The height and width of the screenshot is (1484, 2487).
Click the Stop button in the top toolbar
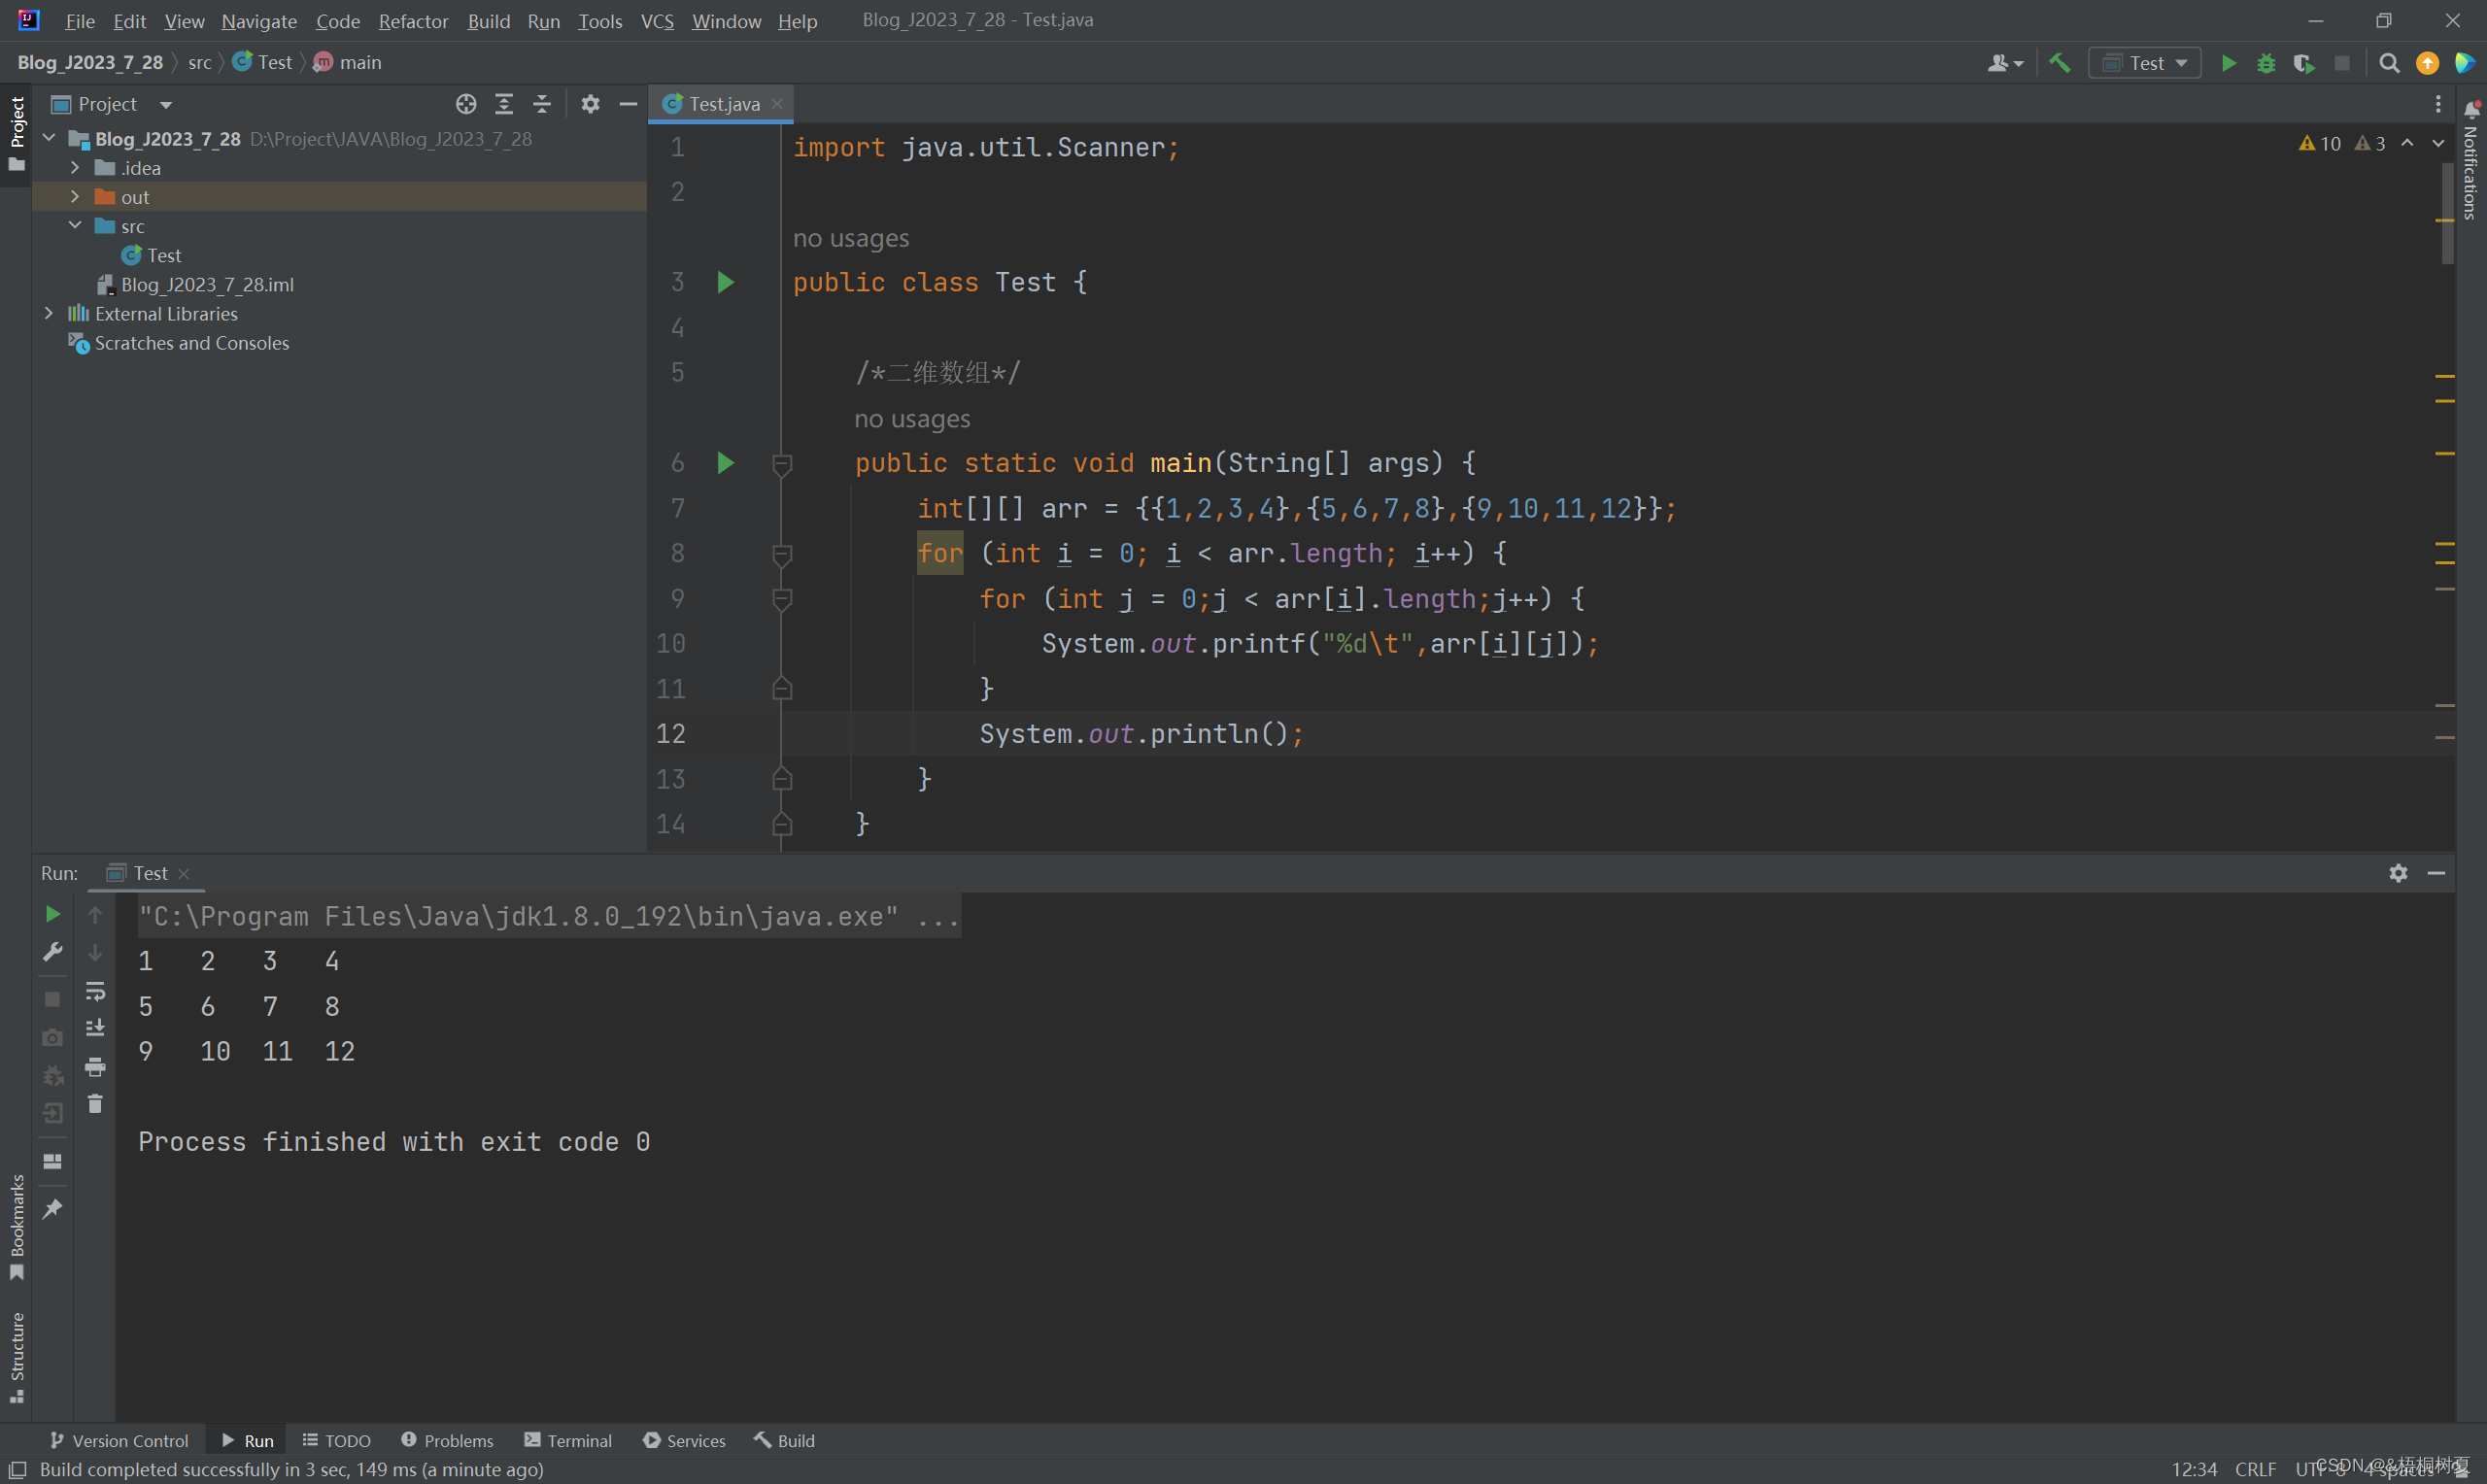coord(2342,63)
